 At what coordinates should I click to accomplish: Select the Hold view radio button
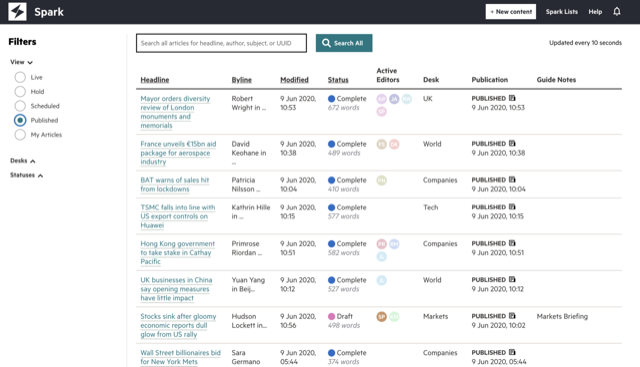(x=20, y=91)
